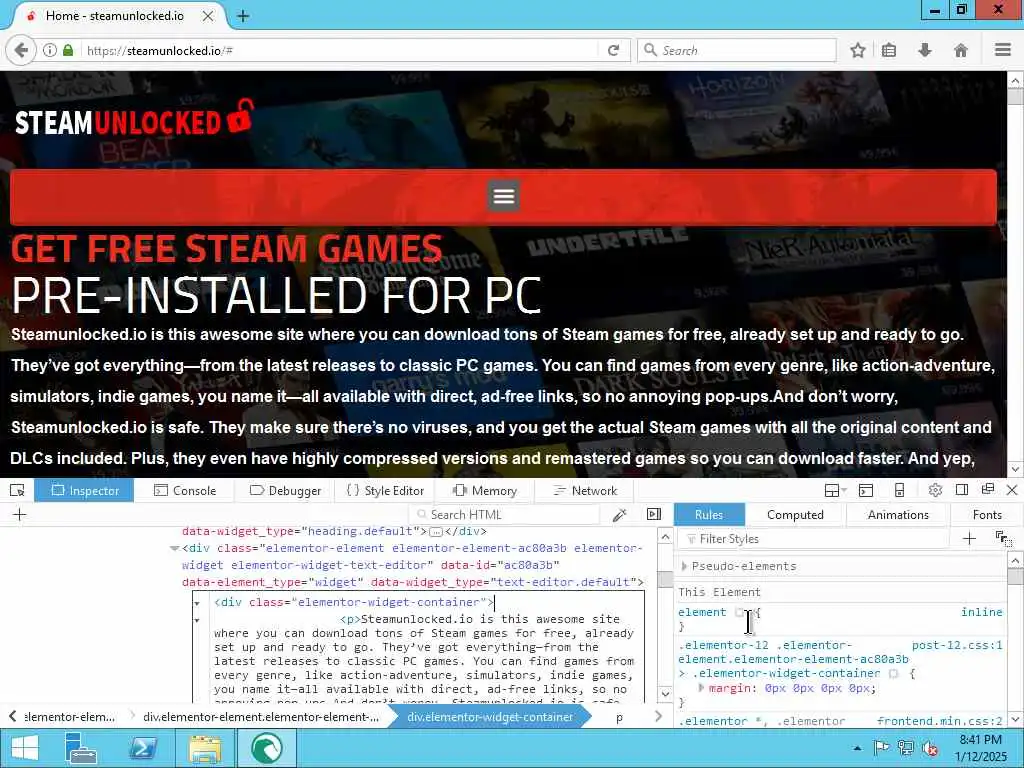1024x768 pixels.
Task: Click the Filter Styles field
Action: 813,539
